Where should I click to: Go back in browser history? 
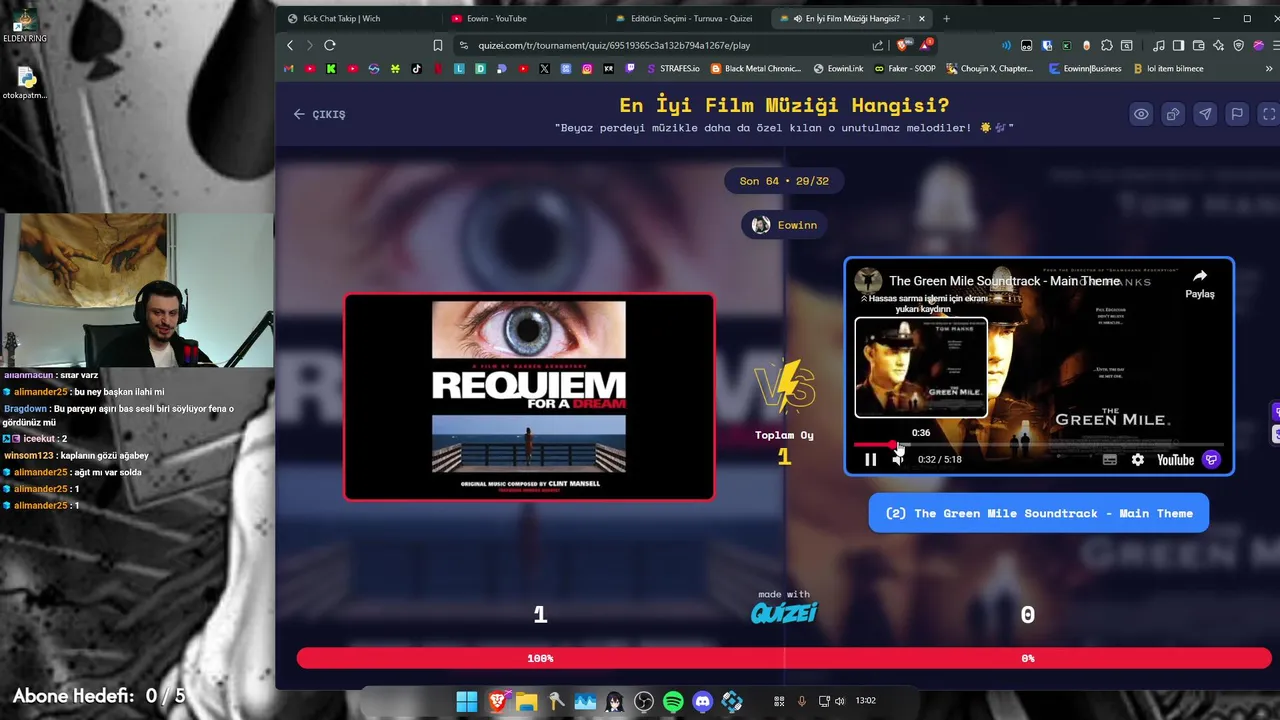click(290, 45)
